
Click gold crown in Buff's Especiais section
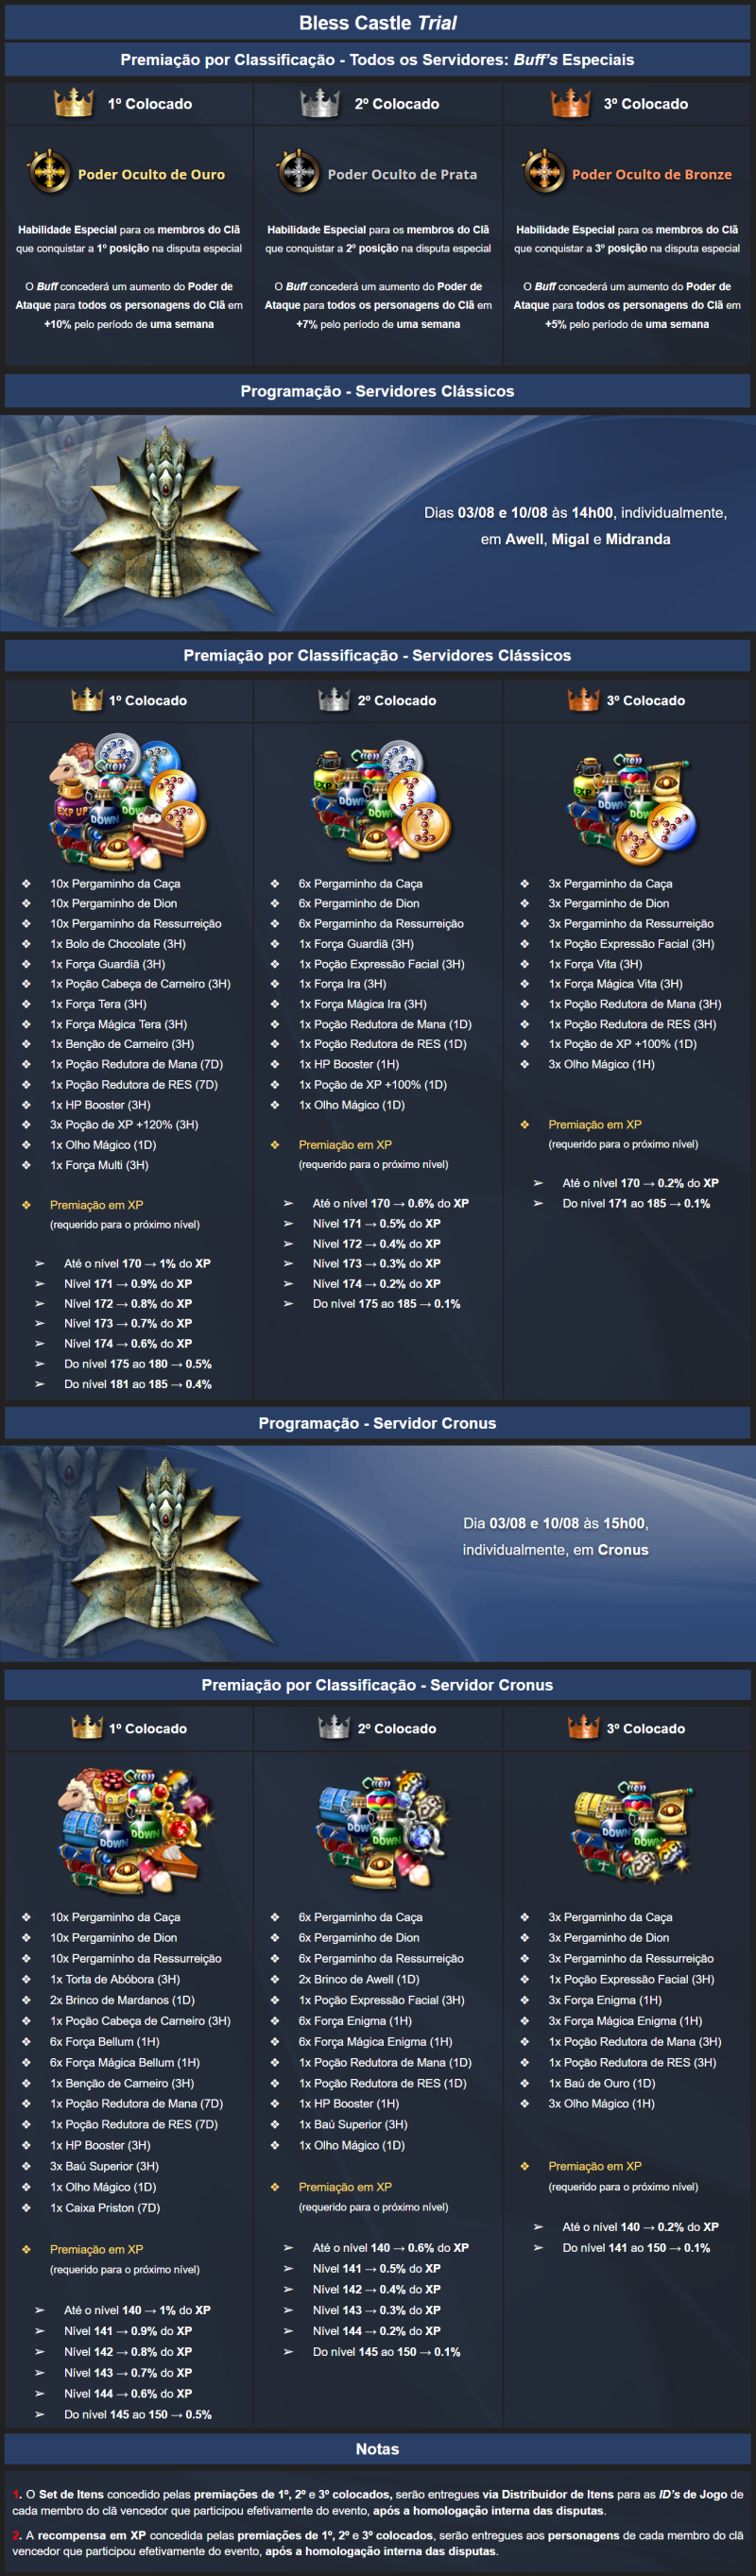click(74, 102)
